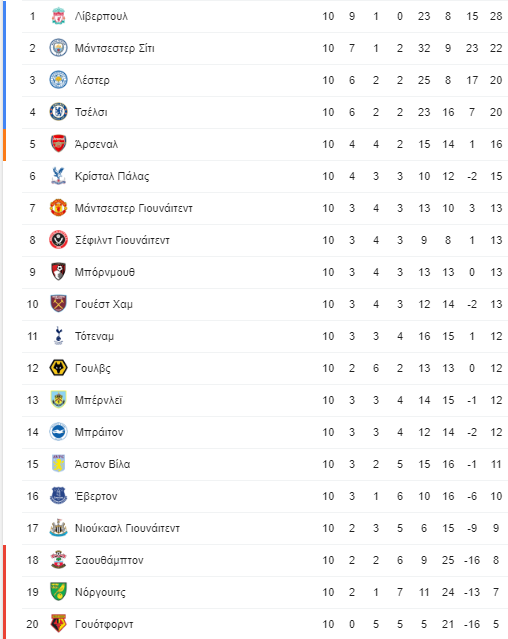Click the Chelsea club badge

point(58,112)
